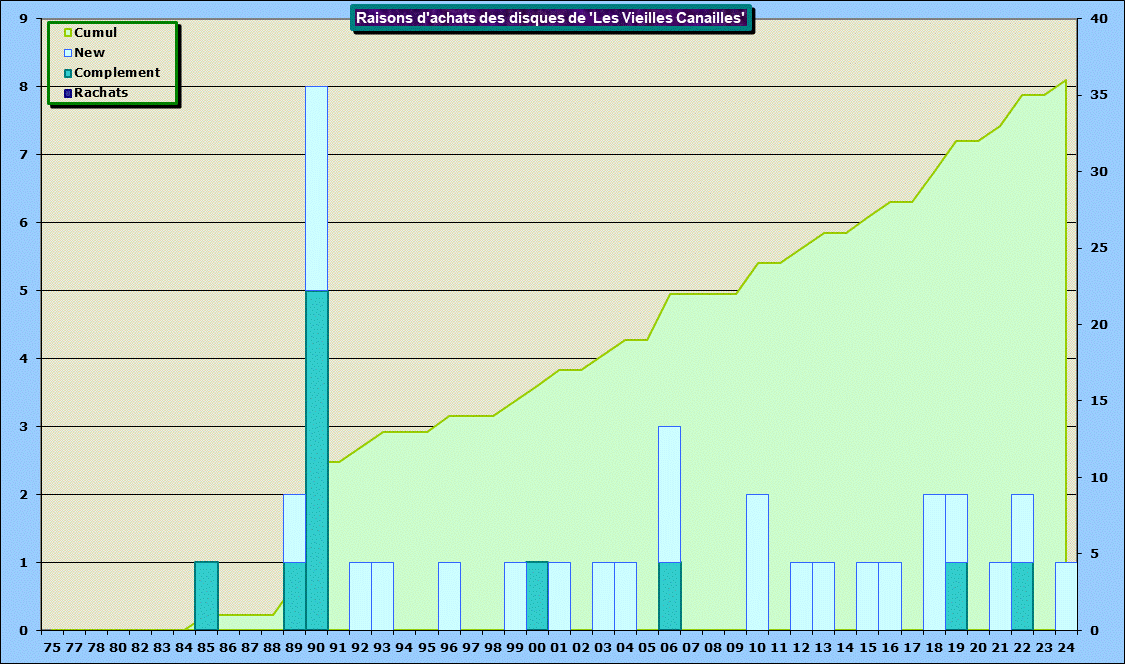
Task: Click the New legend color swatch
Action: click(x=68, y=53)
